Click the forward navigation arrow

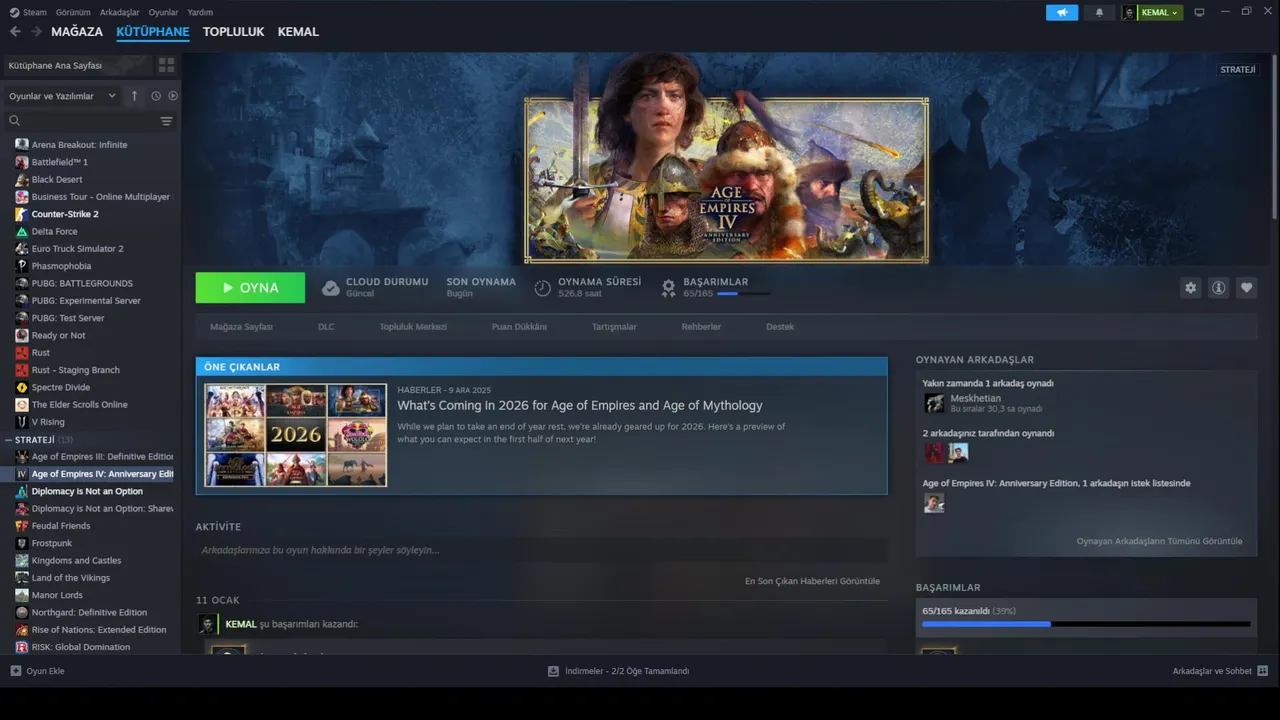[x=36, y=31]
